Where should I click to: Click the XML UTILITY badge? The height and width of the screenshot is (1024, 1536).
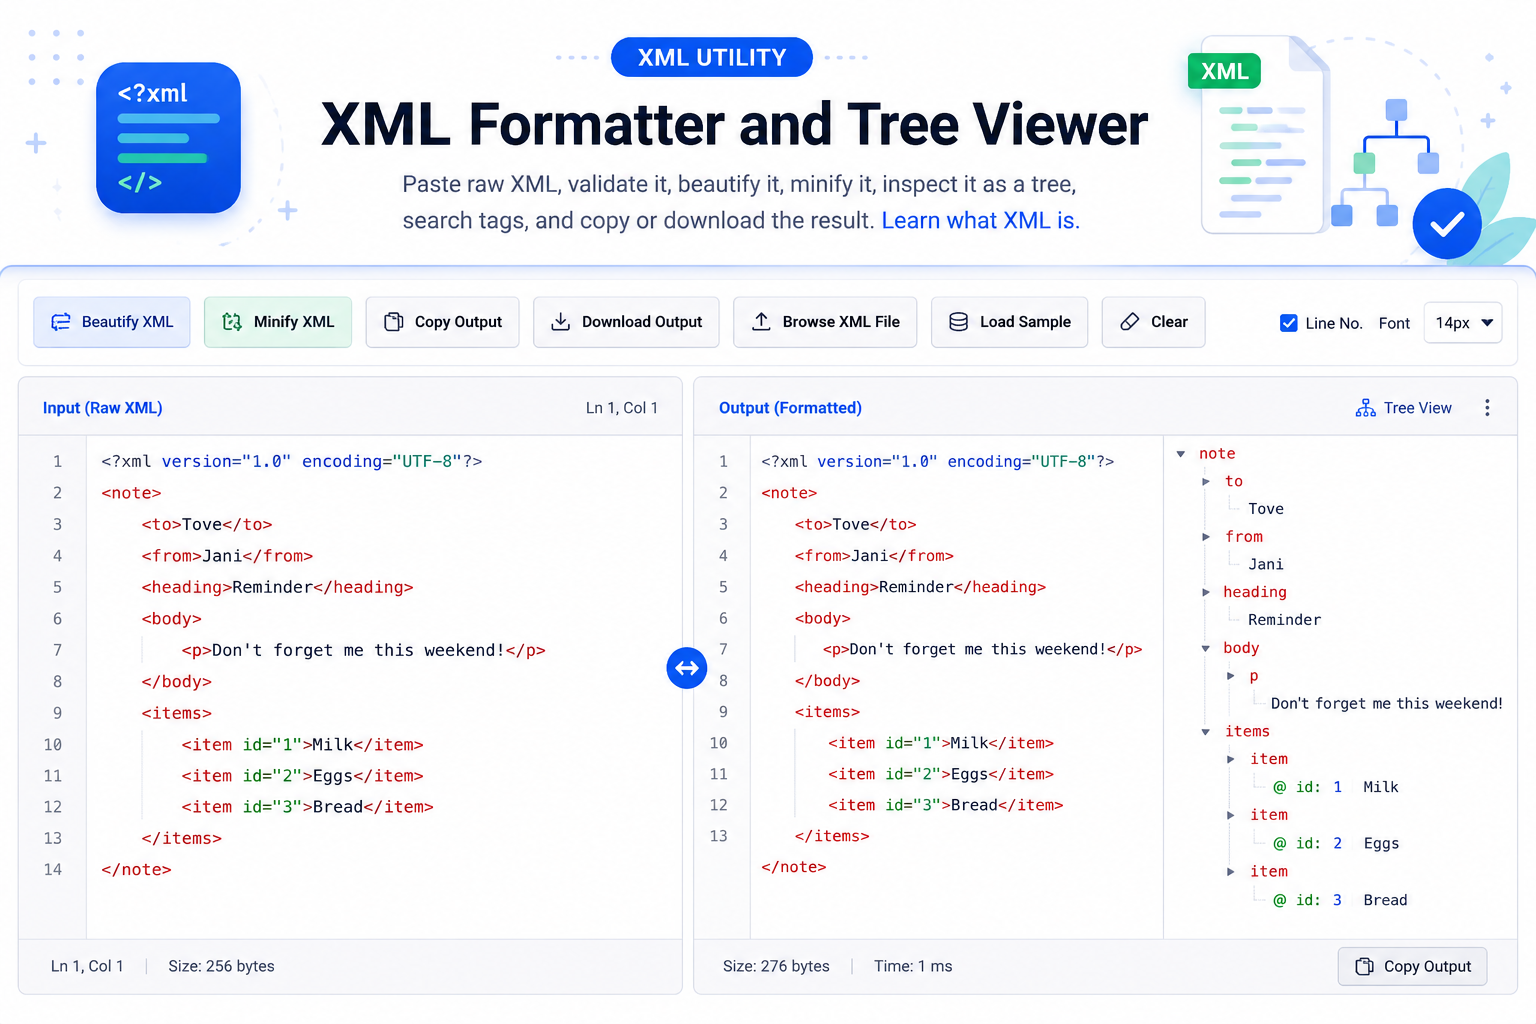point(712,57)
